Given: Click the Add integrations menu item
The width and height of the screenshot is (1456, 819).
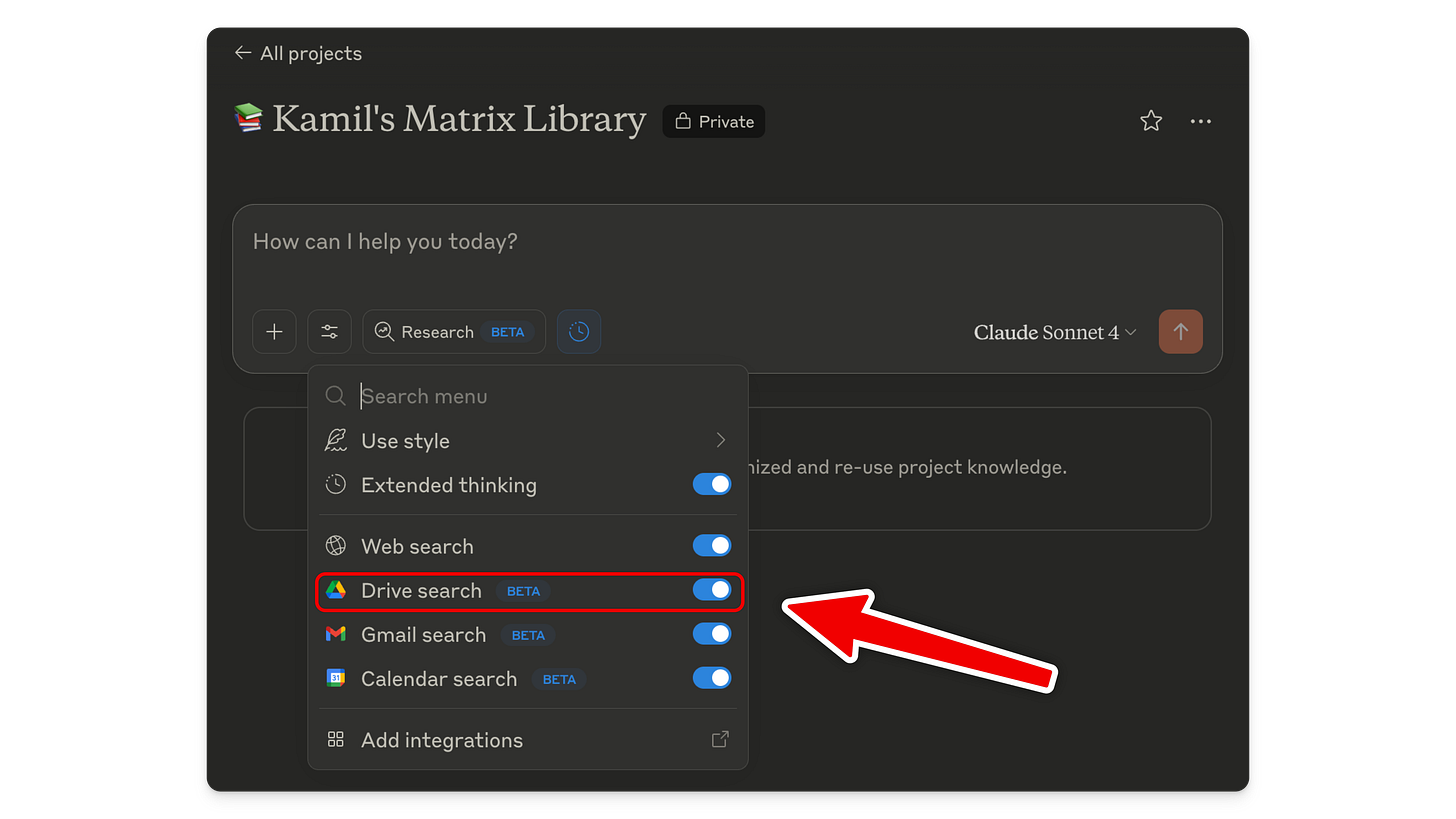Looking at the screenshot, I should [528, 740].
